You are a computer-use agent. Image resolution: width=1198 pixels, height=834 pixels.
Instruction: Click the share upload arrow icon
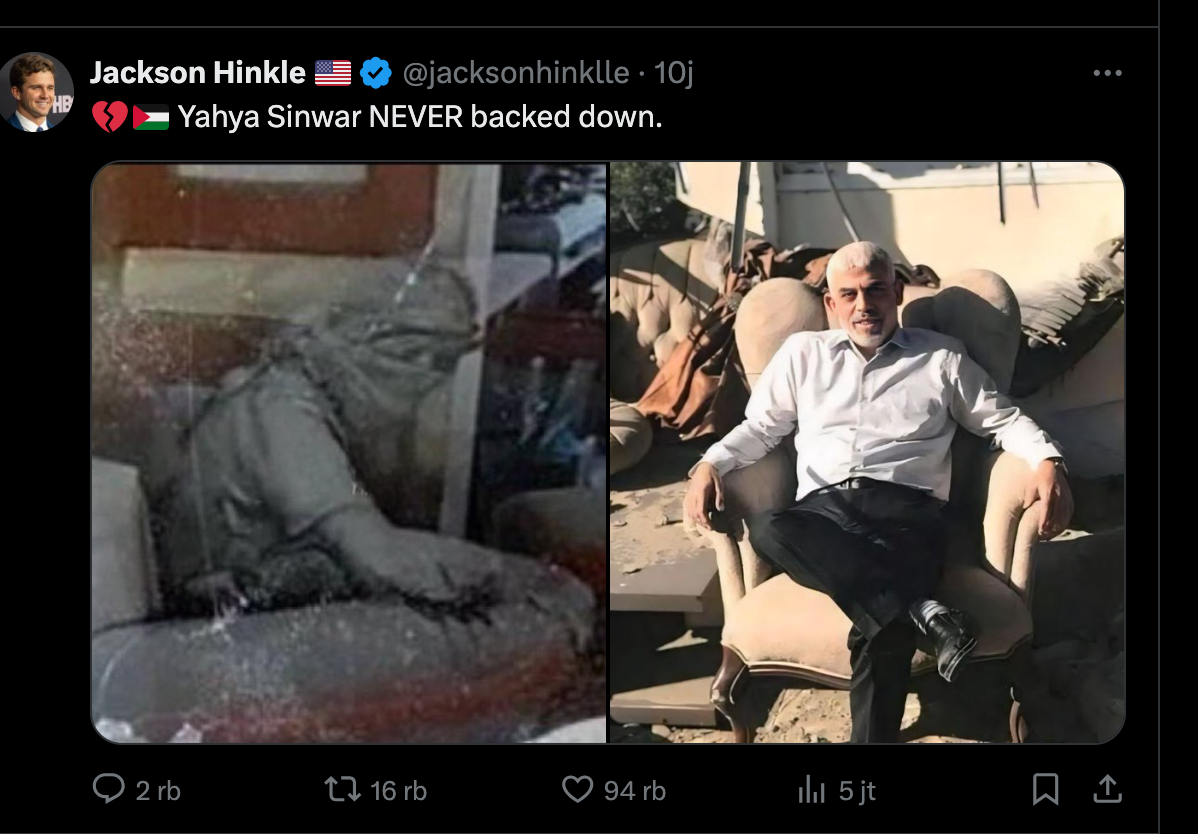click(1106, 789)
